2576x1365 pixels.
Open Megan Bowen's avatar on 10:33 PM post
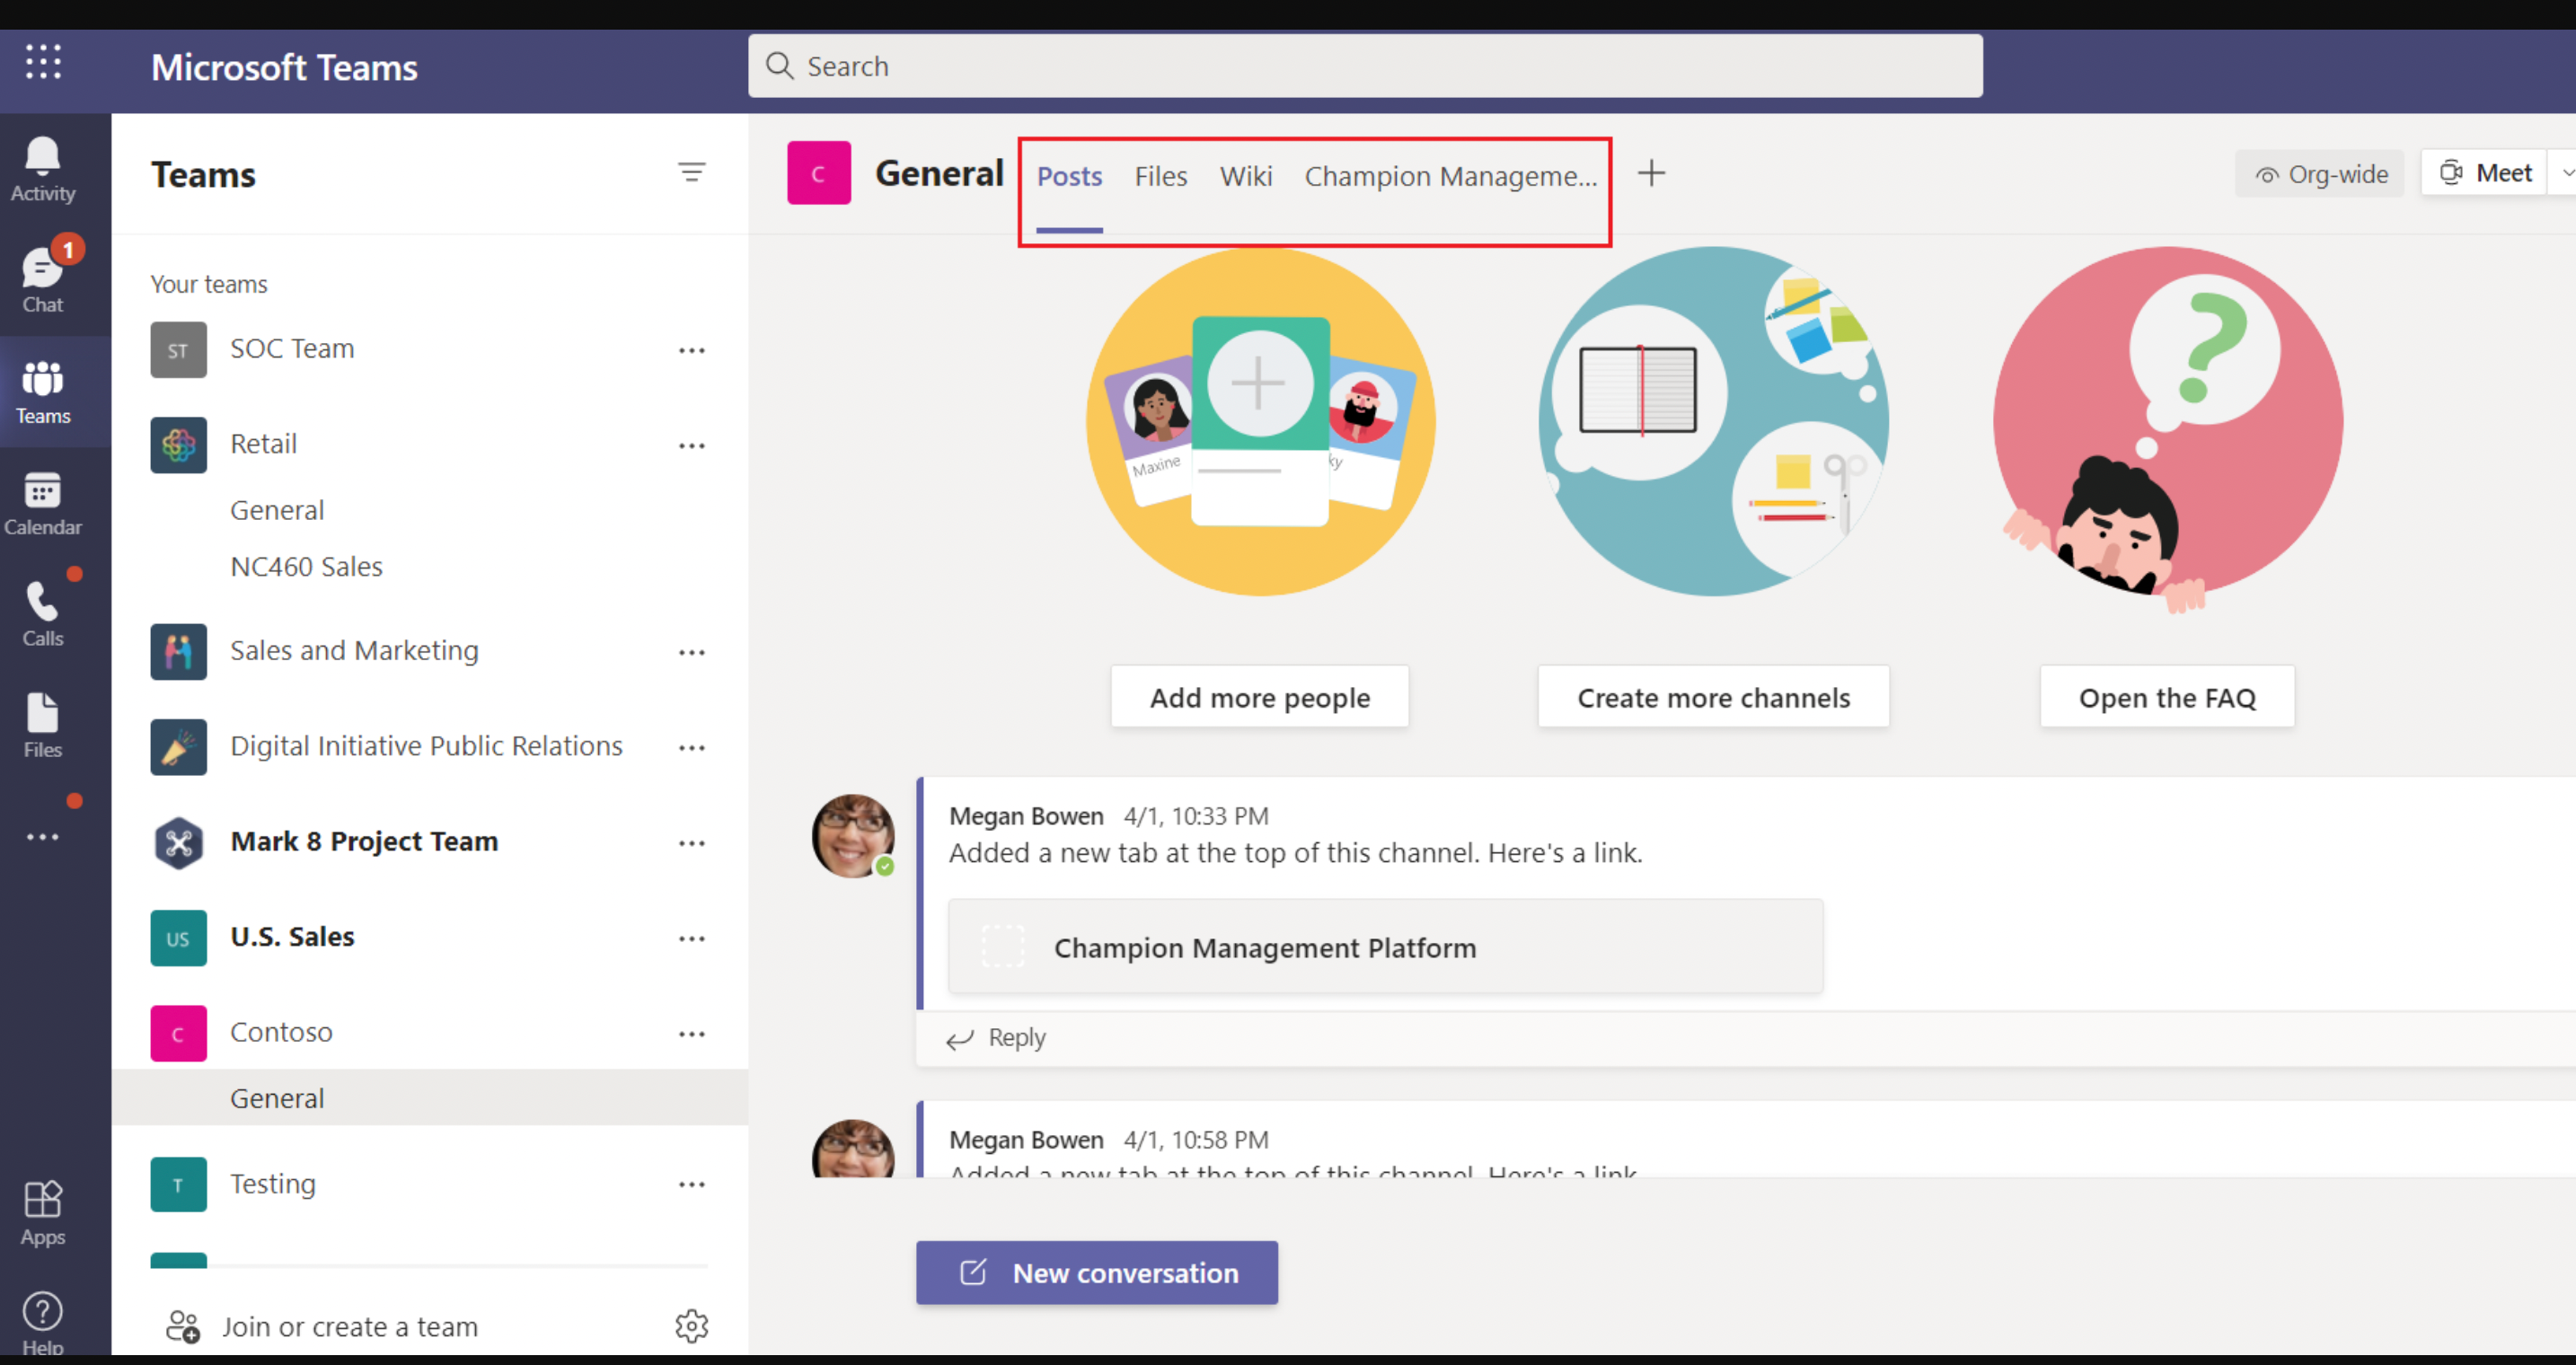[853, 836]
